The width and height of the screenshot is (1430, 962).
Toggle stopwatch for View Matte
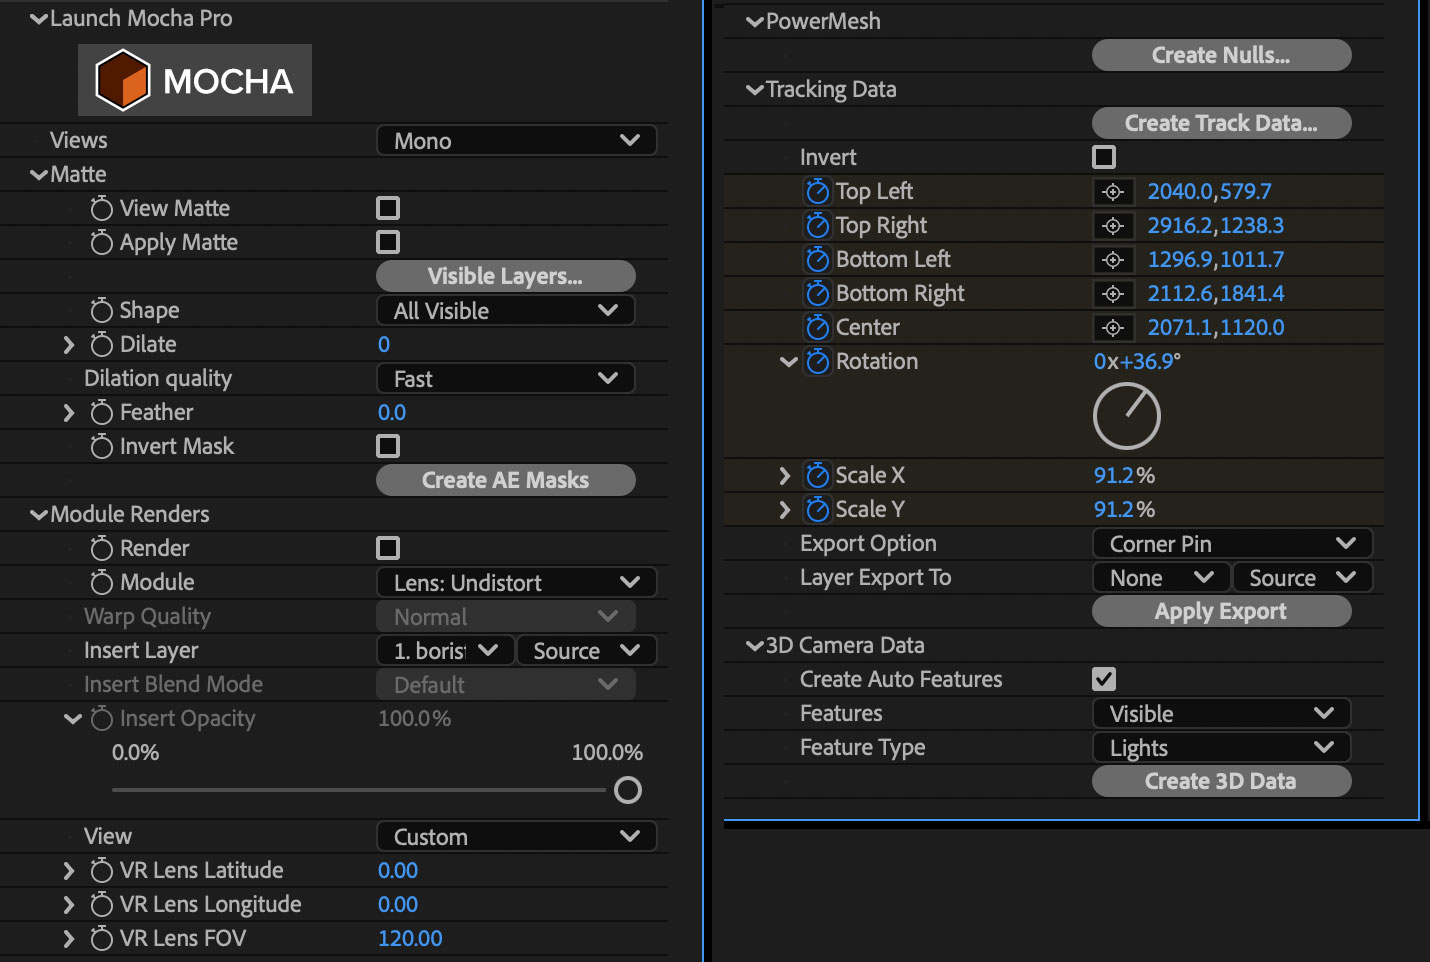101,208
